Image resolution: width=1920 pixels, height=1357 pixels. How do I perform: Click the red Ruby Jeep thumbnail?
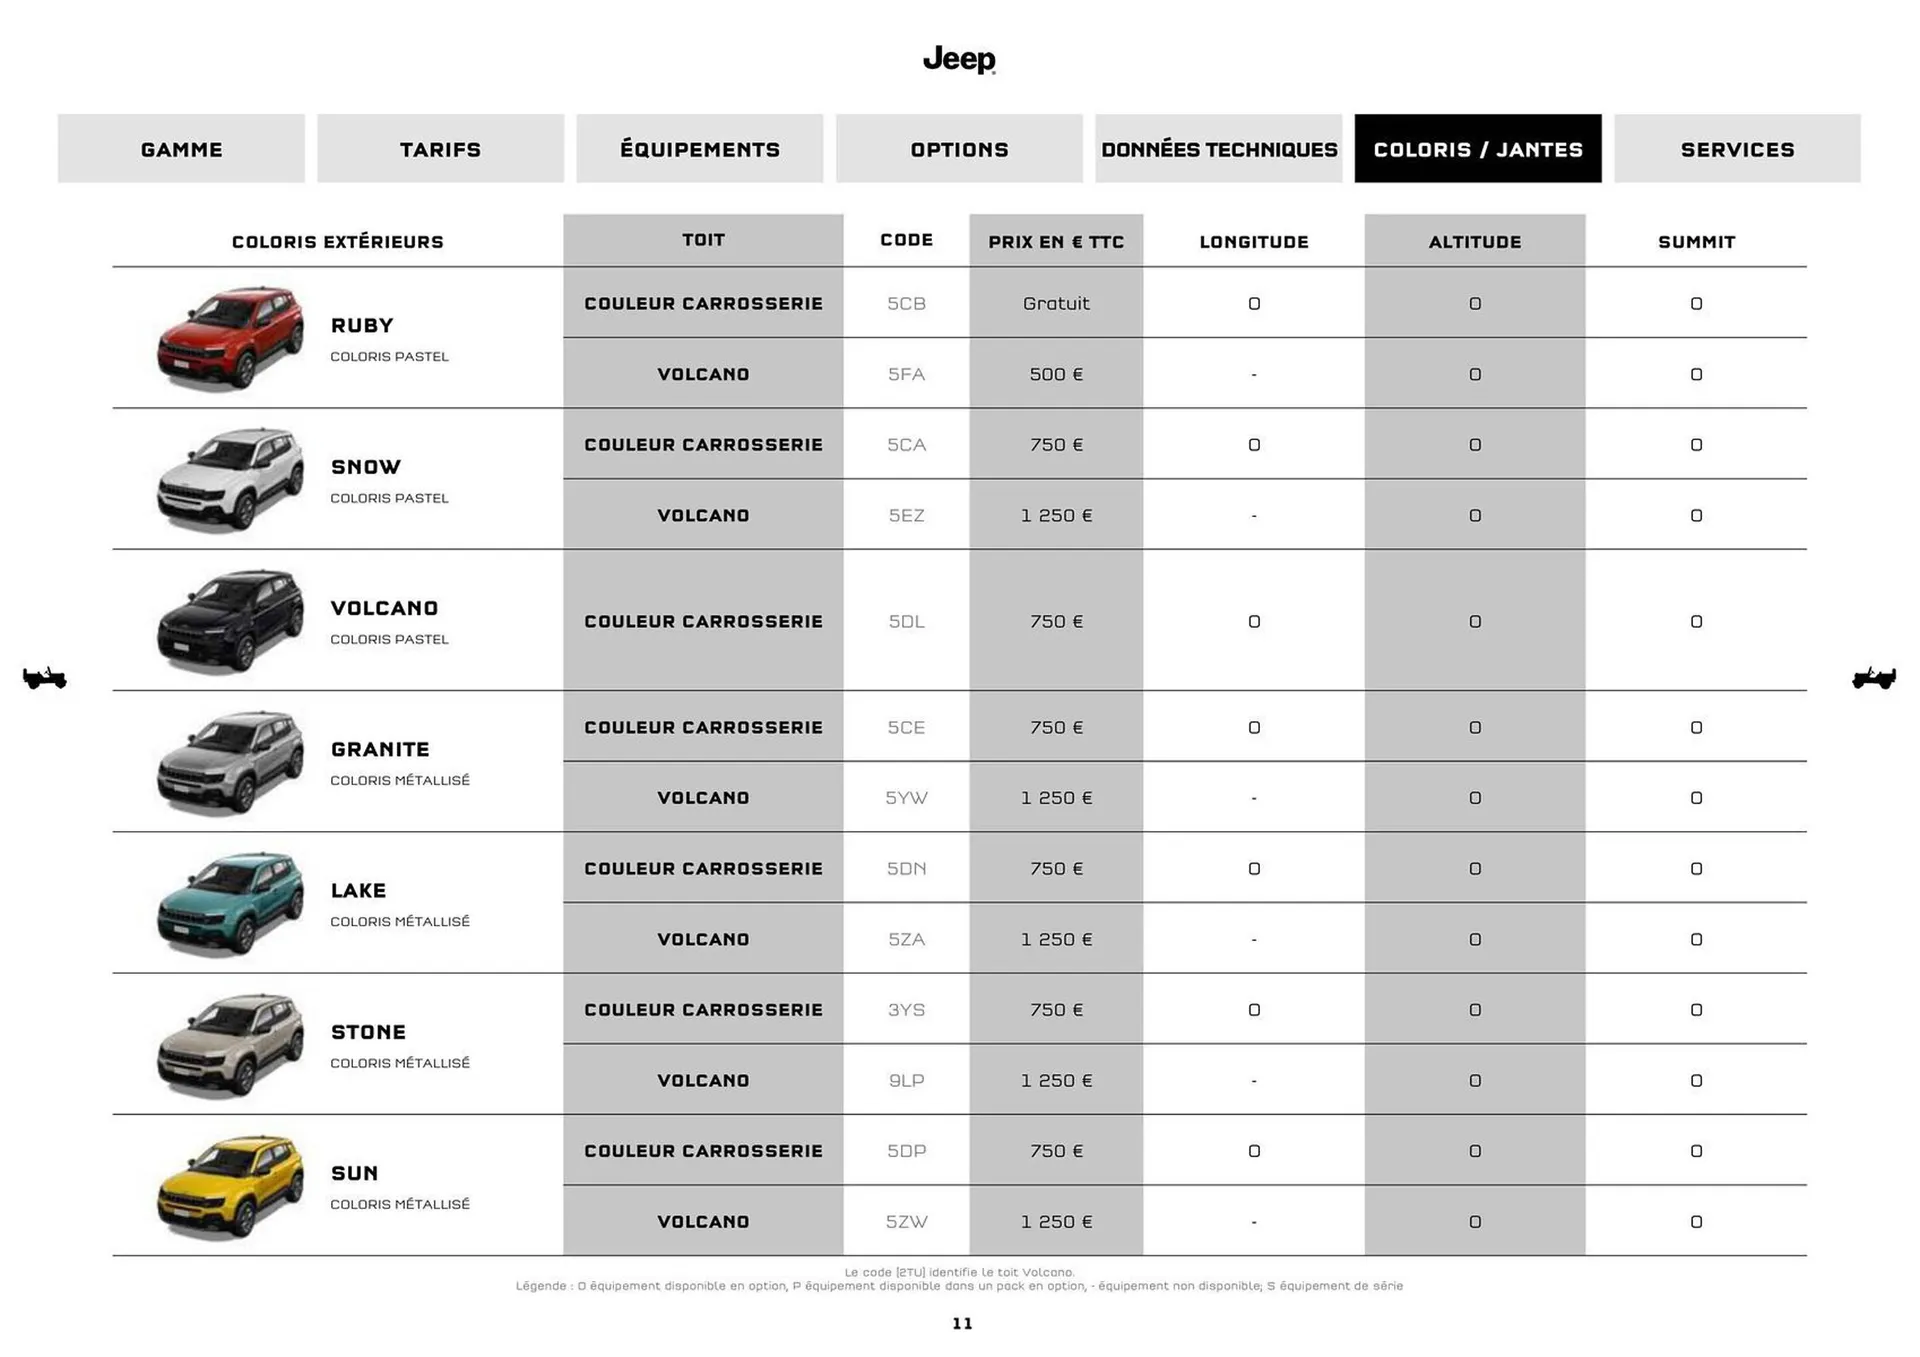(x=230, y=338)
